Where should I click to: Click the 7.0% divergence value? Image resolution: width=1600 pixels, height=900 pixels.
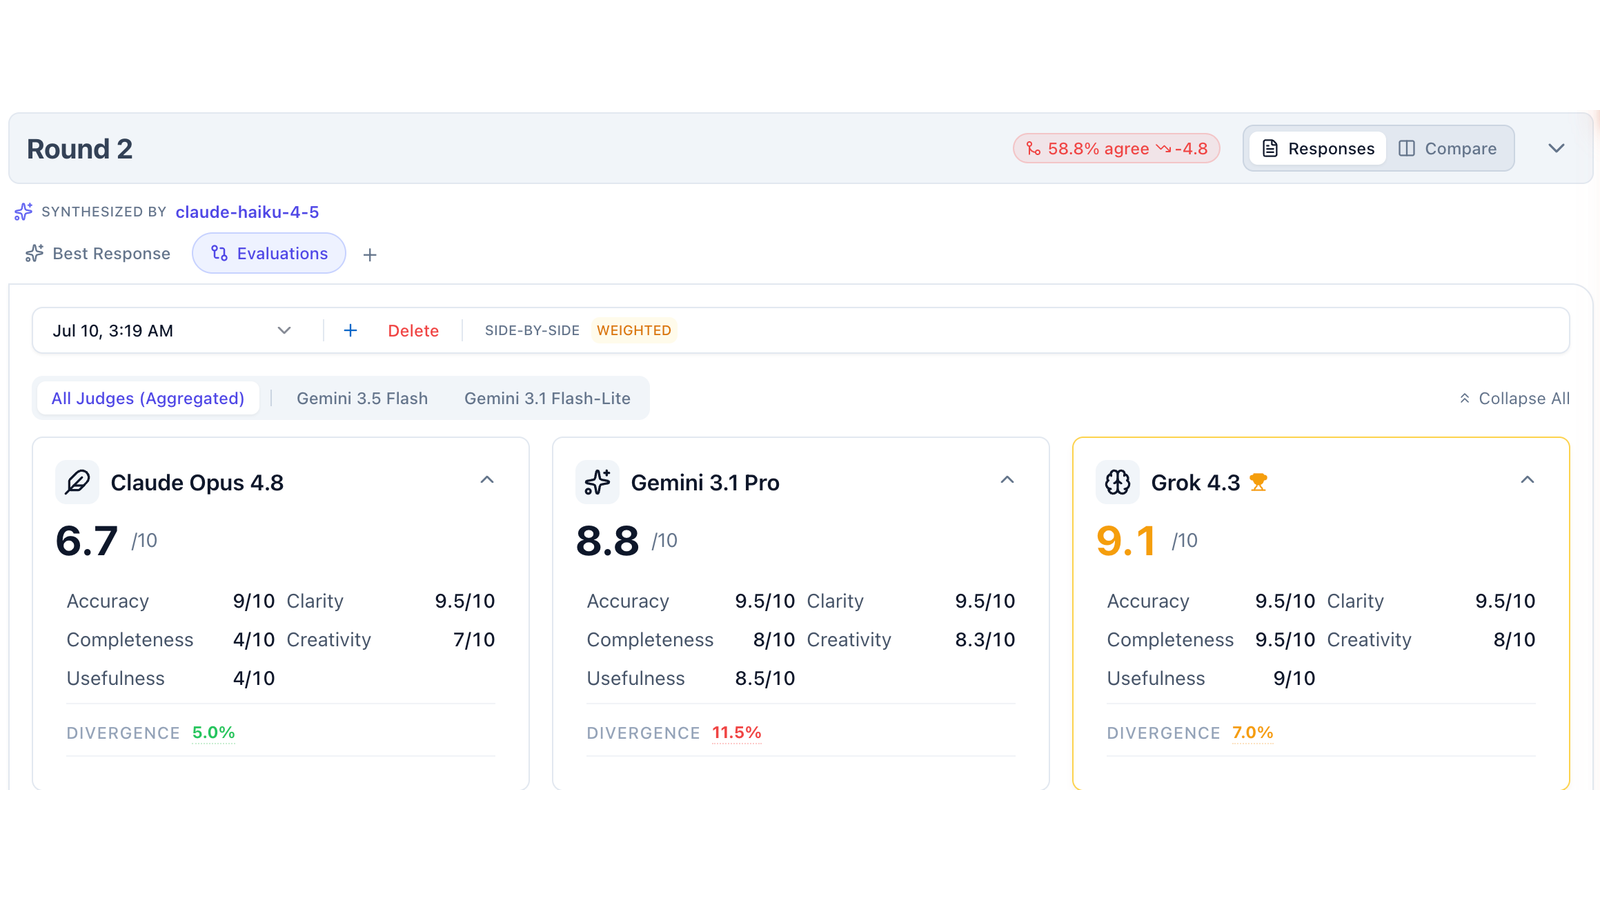1252,733
